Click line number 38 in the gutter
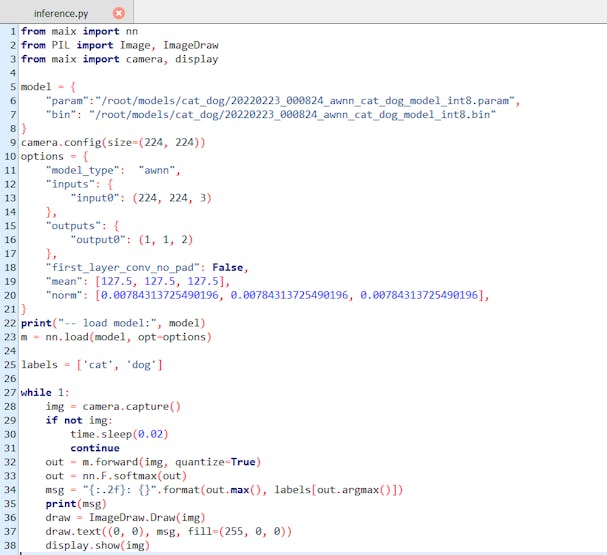Image resolution: width=607 pixels, height=555 pixels. point(10,545)
